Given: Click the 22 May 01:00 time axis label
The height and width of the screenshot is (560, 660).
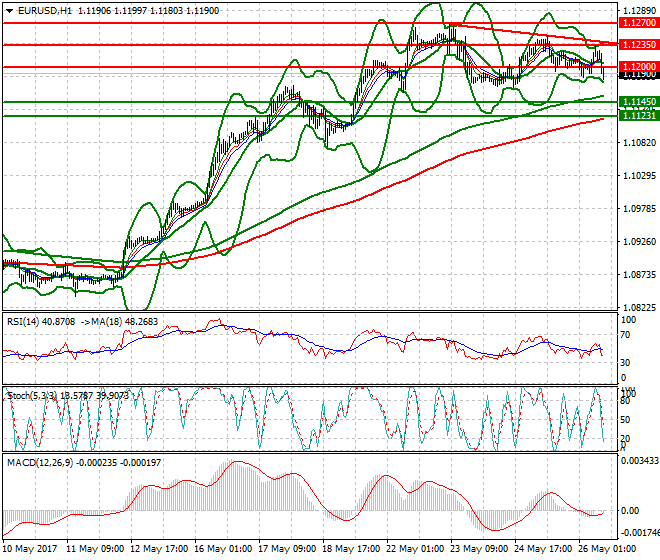Looking at the screenshot, I should 415,549.
